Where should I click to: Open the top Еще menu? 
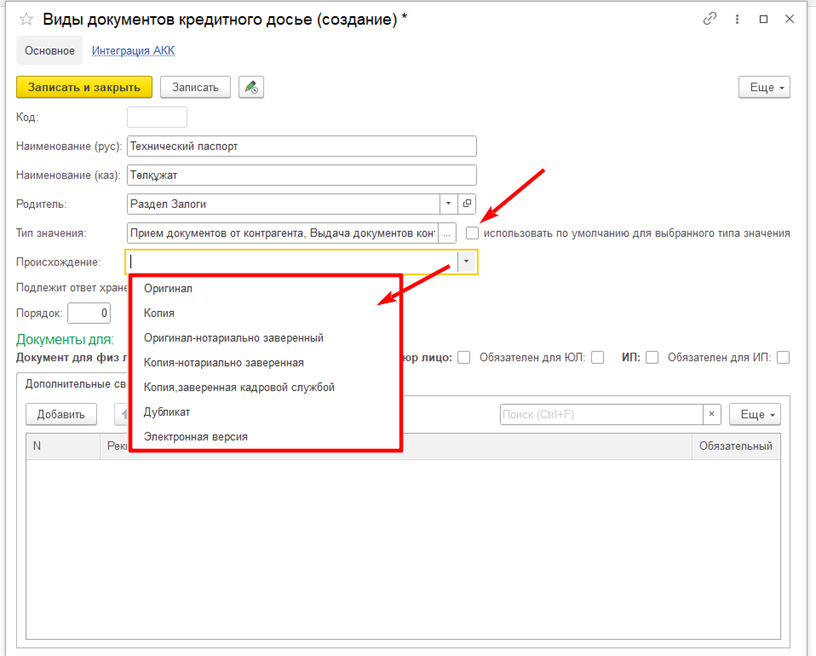(x=764, y=87)
